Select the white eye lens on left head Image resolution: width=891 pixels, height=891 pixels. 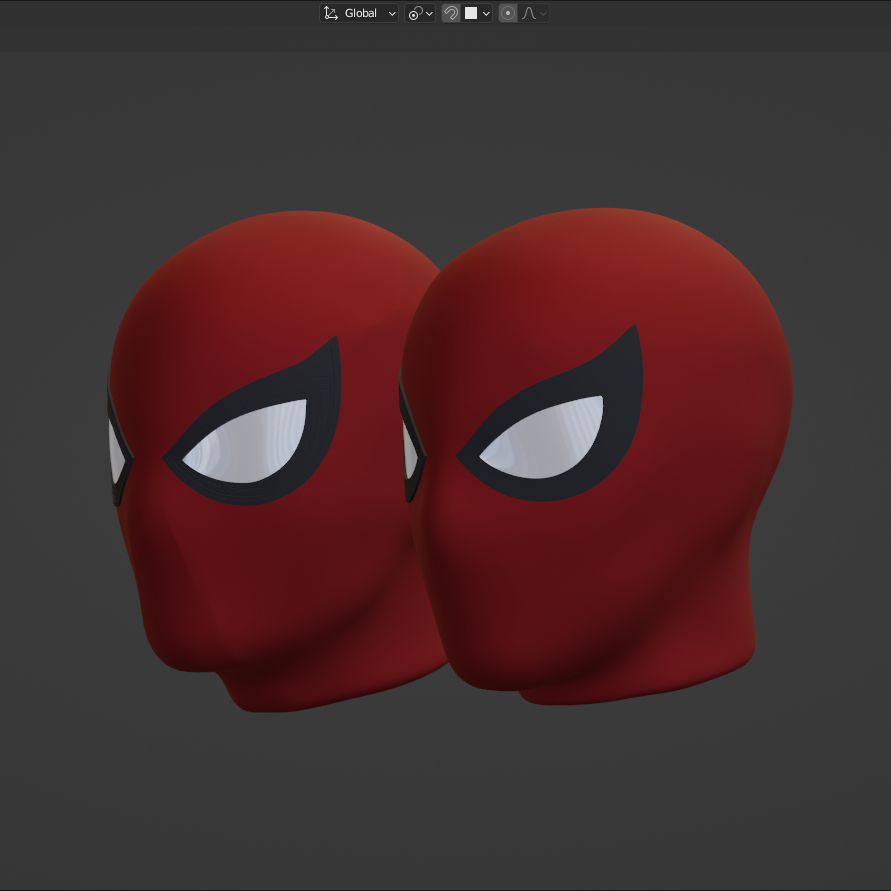246,443
